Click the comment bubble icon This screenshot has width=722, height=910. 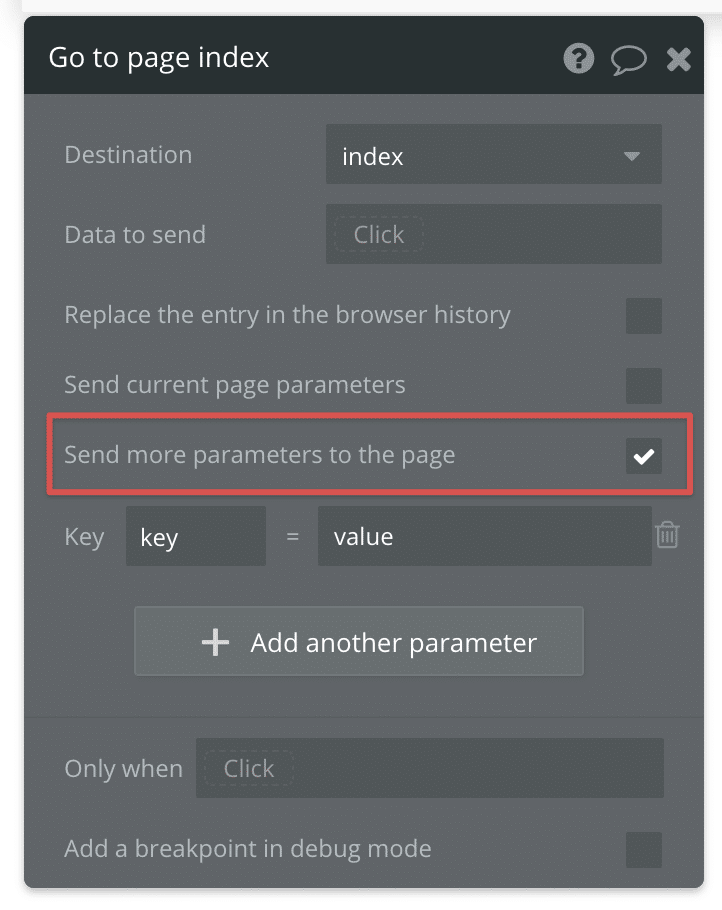click(x=629, y=59)
